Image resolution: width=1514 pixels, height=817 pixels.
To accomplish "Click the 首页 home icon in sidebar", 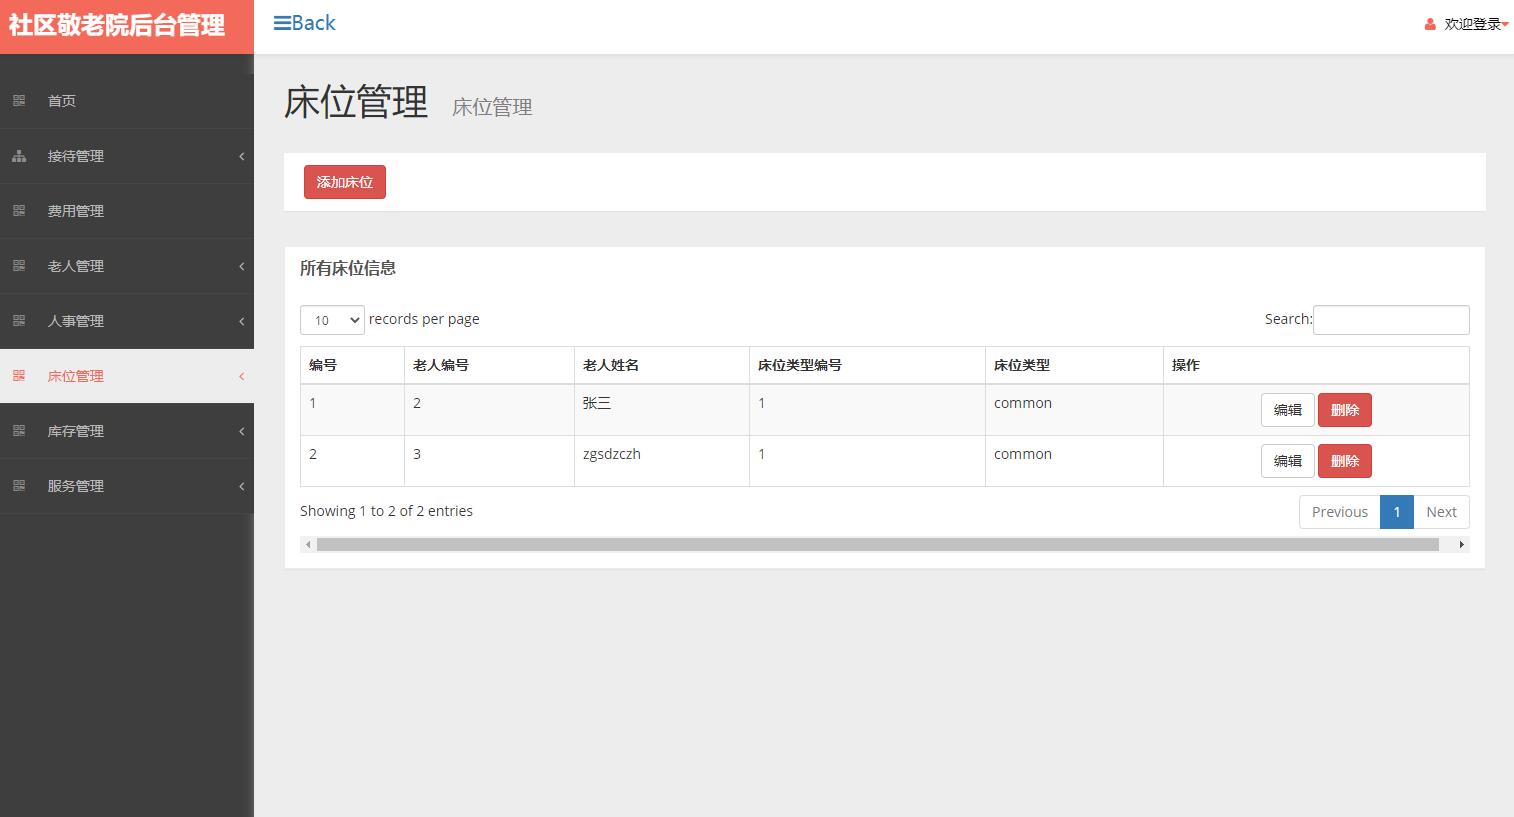I will 19,100.
